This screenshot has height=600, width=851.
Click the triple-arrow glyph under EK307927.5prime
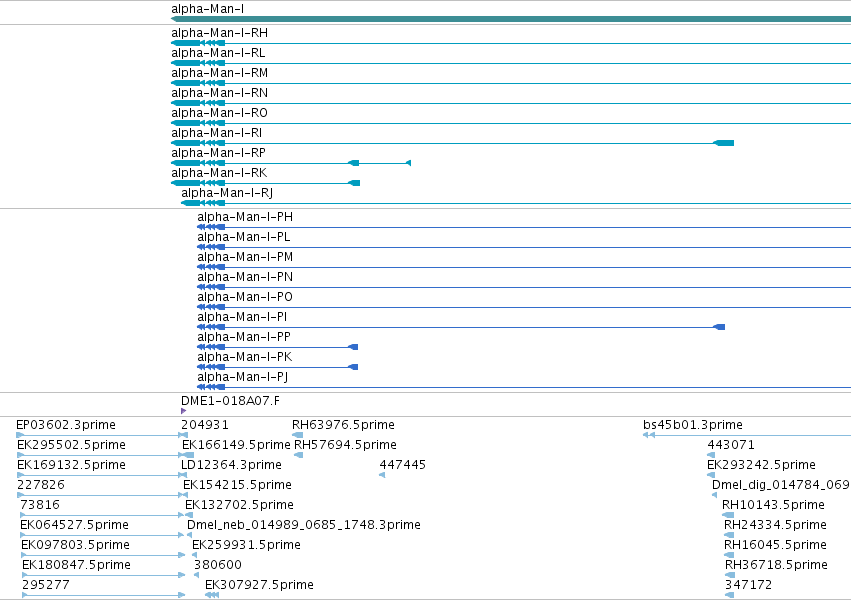212,595
